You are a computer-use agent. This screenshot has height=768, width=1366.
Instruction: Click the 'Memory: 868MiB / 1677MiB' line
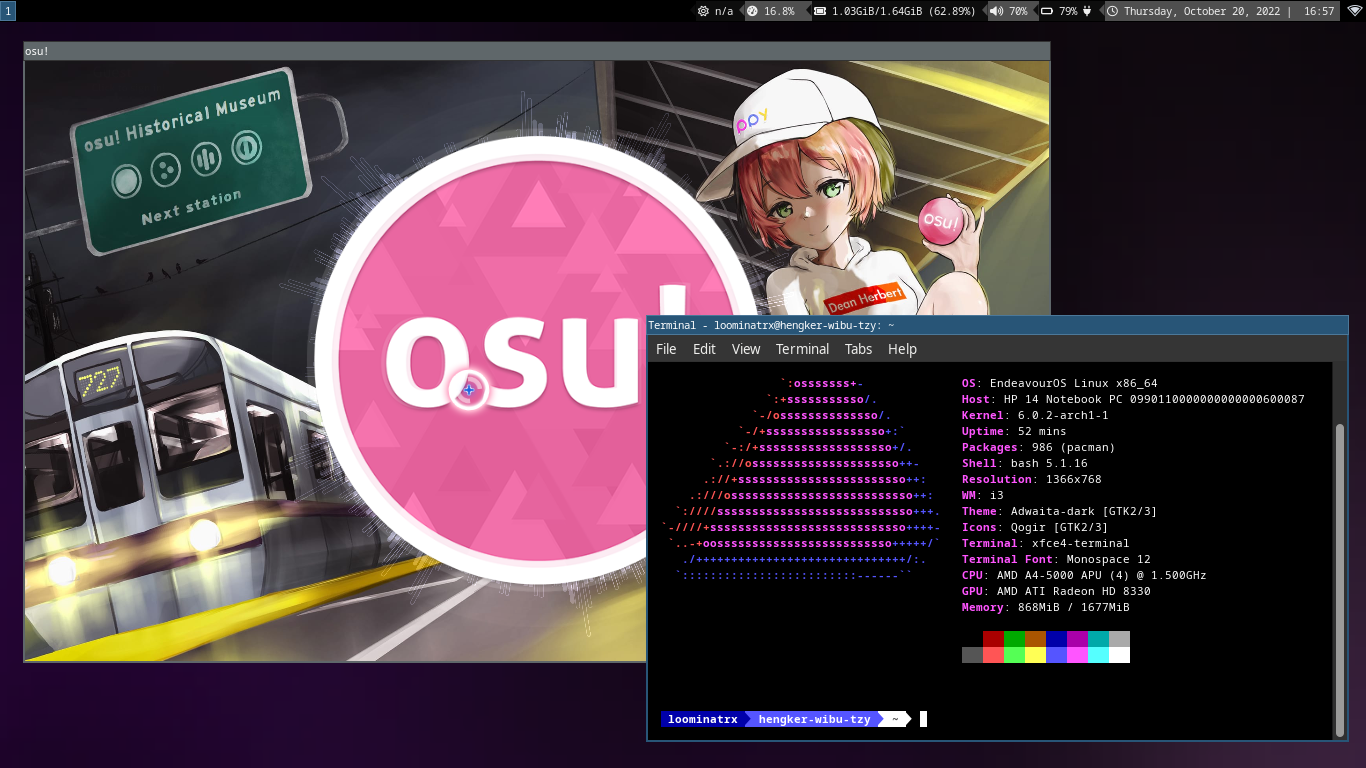coord(1046,607)
